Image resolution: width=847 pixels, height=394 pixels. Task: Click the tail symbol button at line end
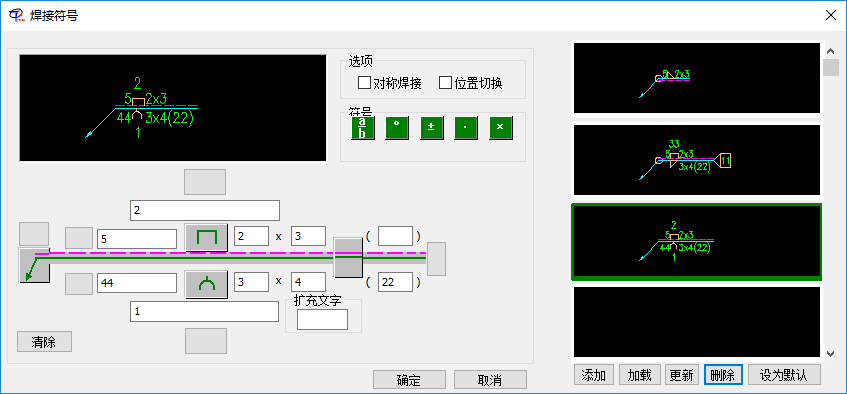[x=436, y=259]
